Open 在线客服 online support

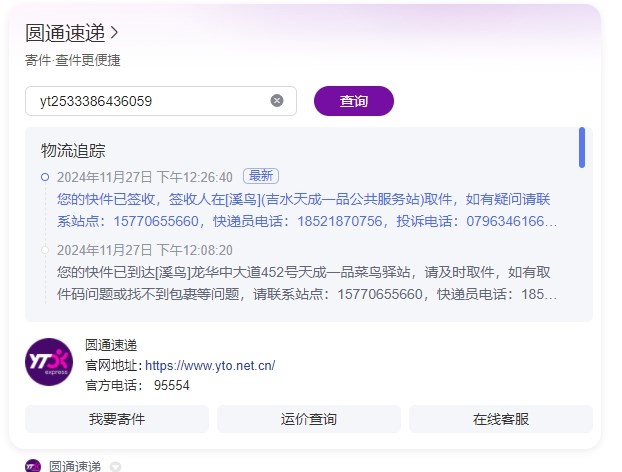[501, 419]
